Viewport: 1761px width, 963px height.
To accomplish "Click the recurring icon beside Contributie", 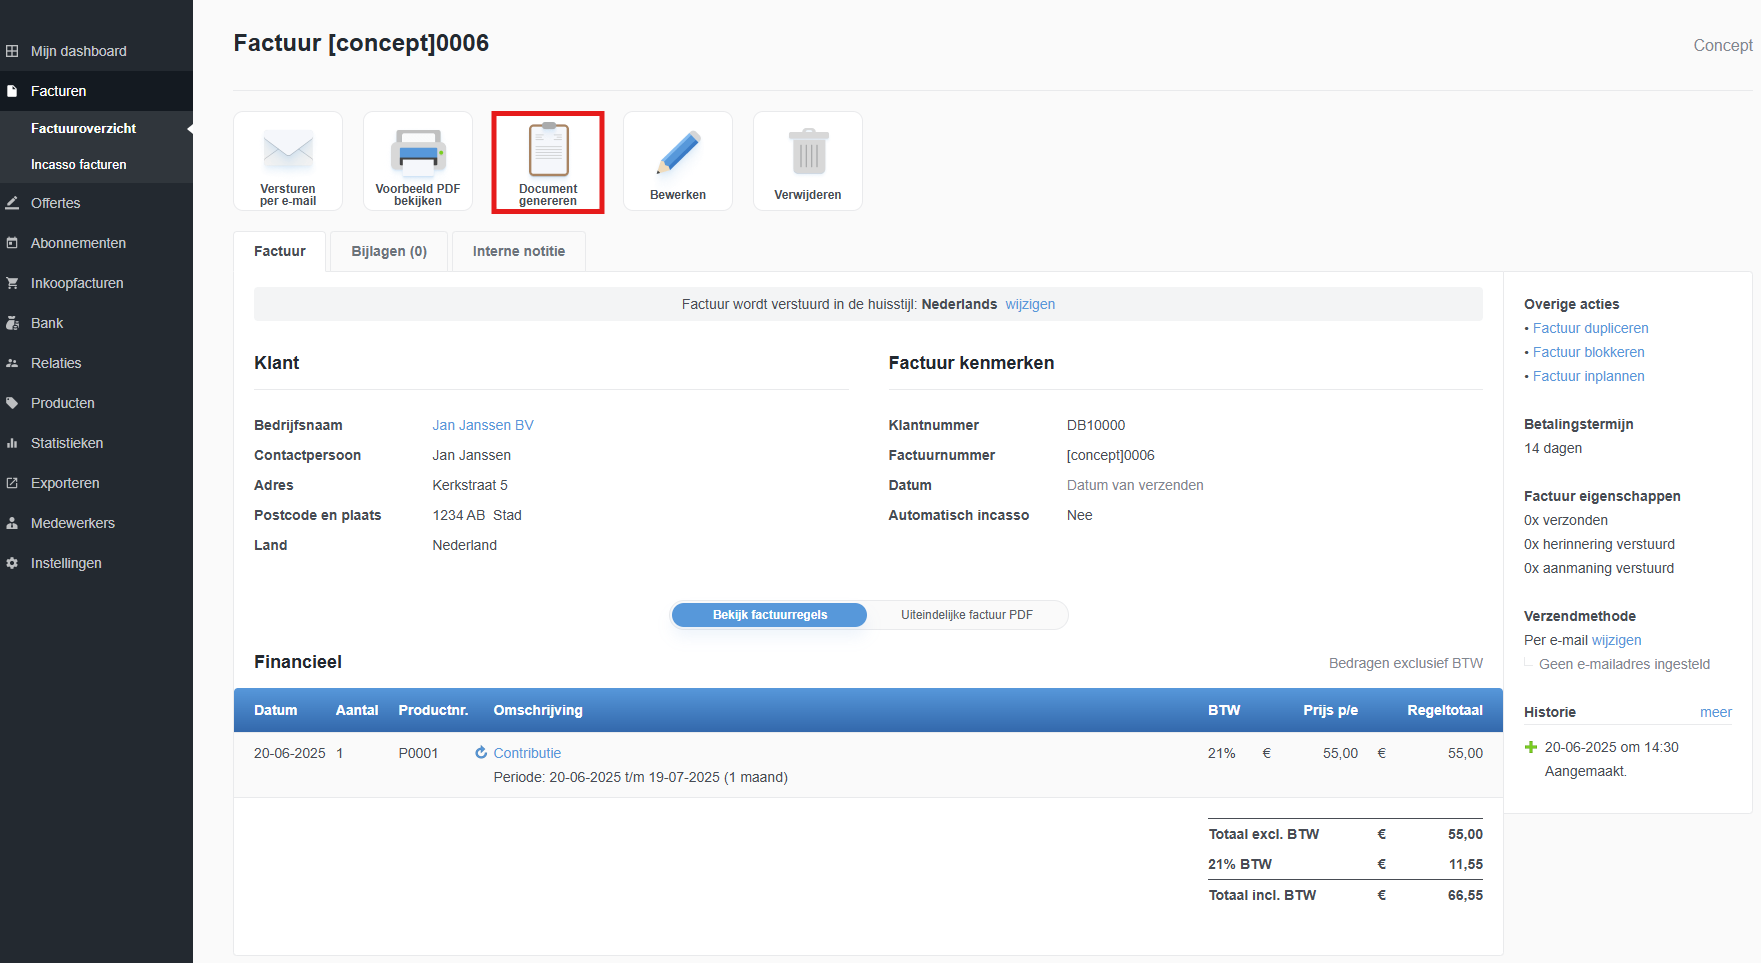I will [481, 753].
